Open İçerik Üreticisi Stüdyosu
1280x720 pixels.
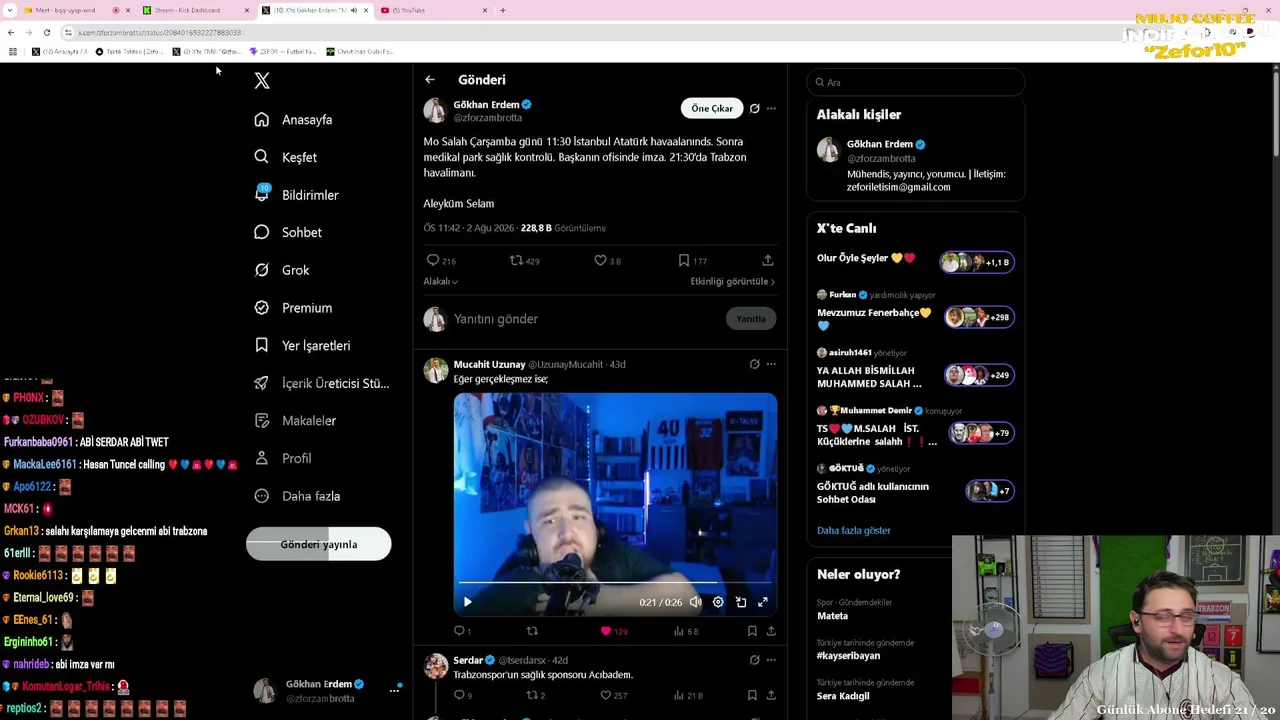point(321,383)
